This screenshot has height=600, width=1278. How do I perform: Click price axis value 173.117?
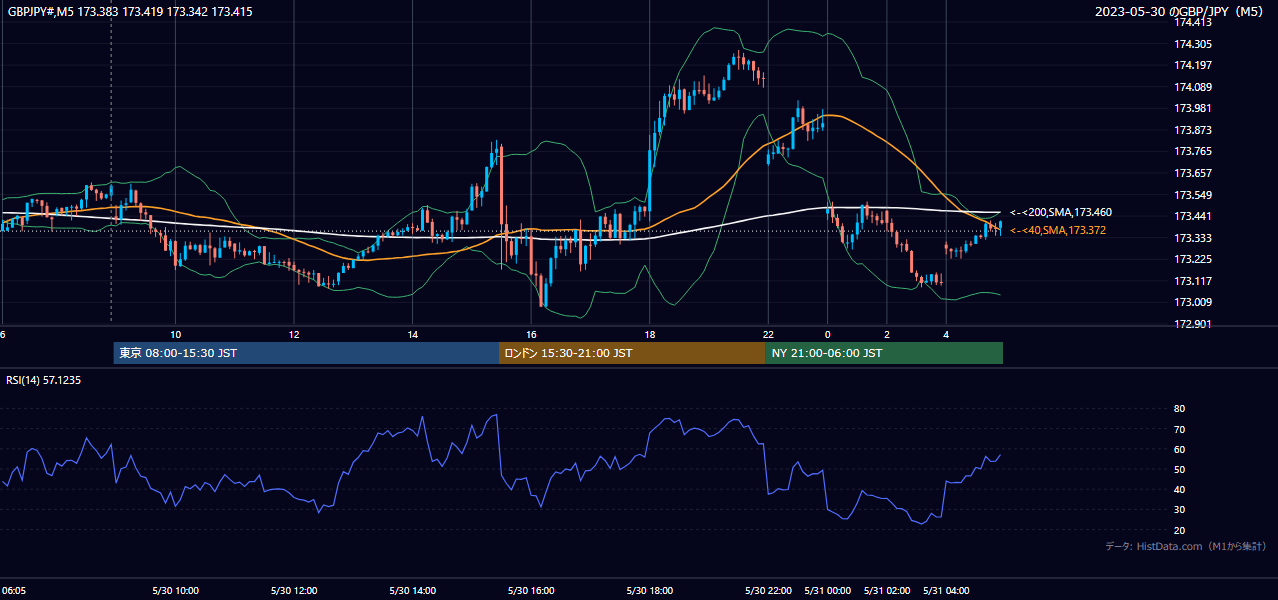pyautogui.click(x=1192, y=281)
